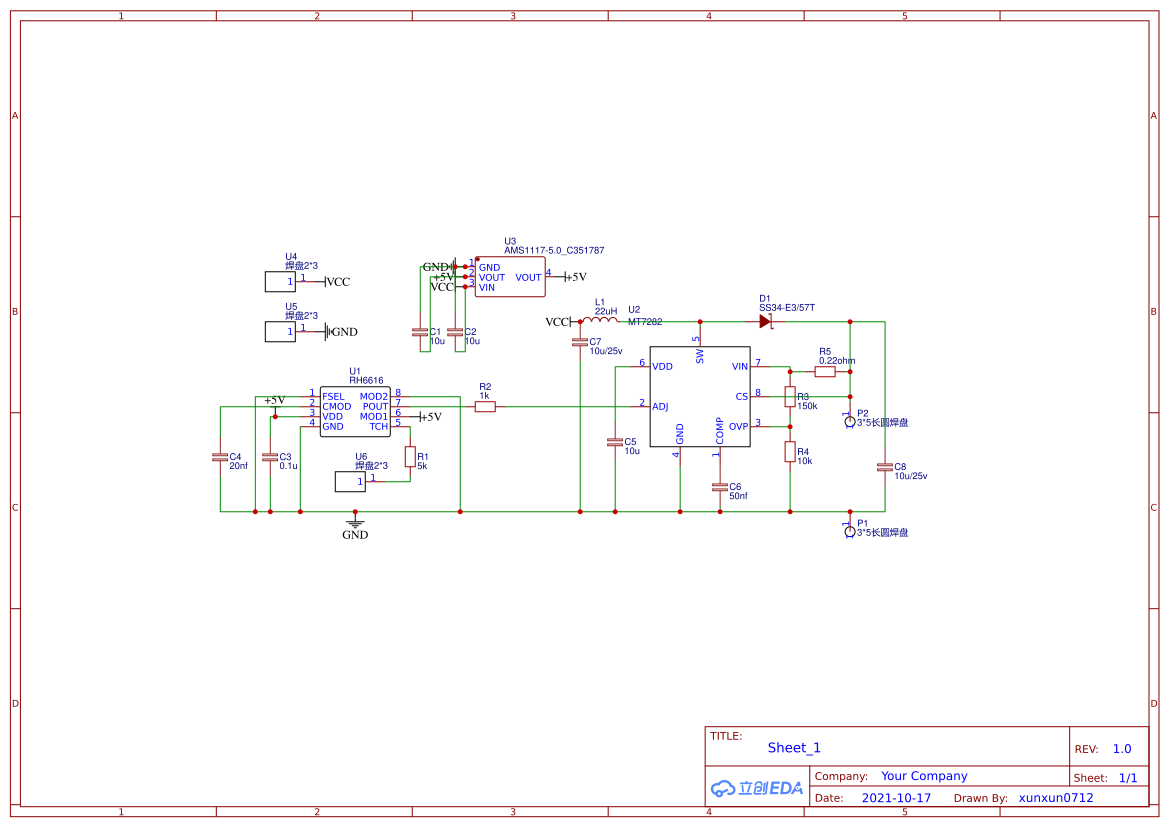Select the D1 SS34 diode symbol

(x=765, y=321)
